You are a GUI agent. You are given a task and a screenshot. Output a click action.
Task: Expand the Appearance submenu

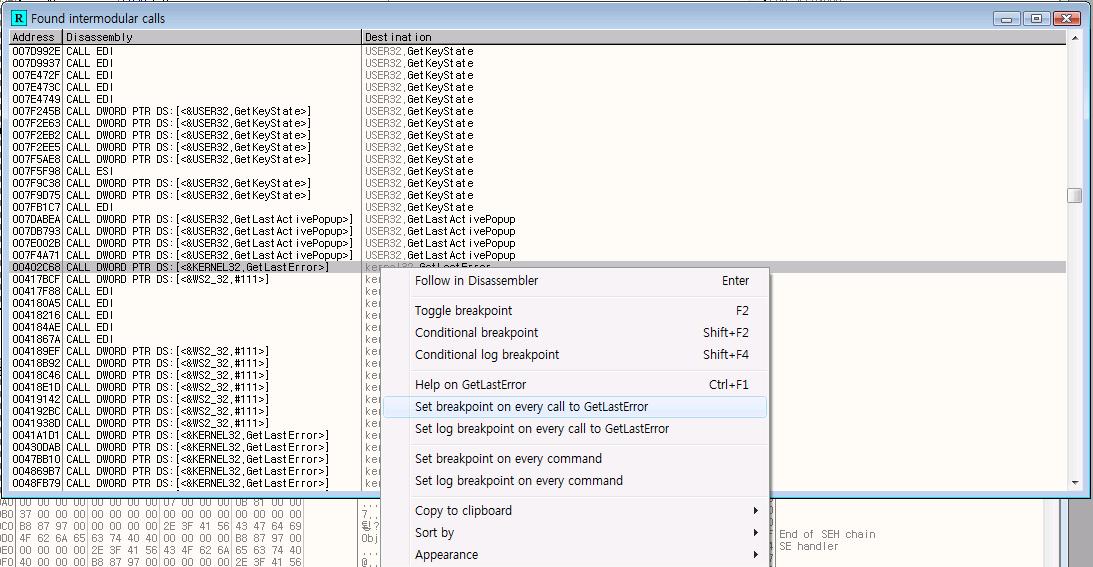[x=575, y=555]
